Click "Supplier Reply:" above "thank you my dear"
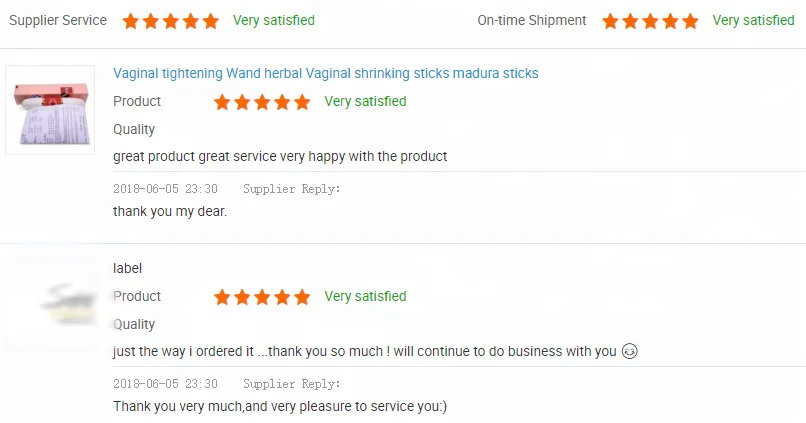 point(292,189)
